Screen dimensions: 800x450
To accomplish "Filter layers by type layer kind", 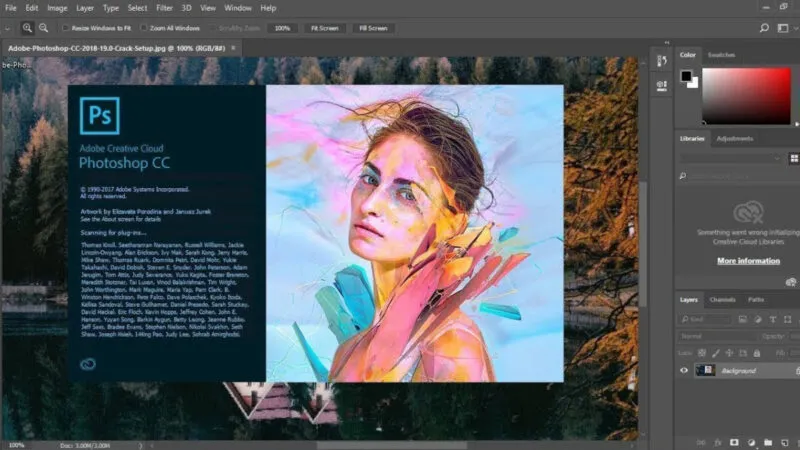I will click(772, 319).
